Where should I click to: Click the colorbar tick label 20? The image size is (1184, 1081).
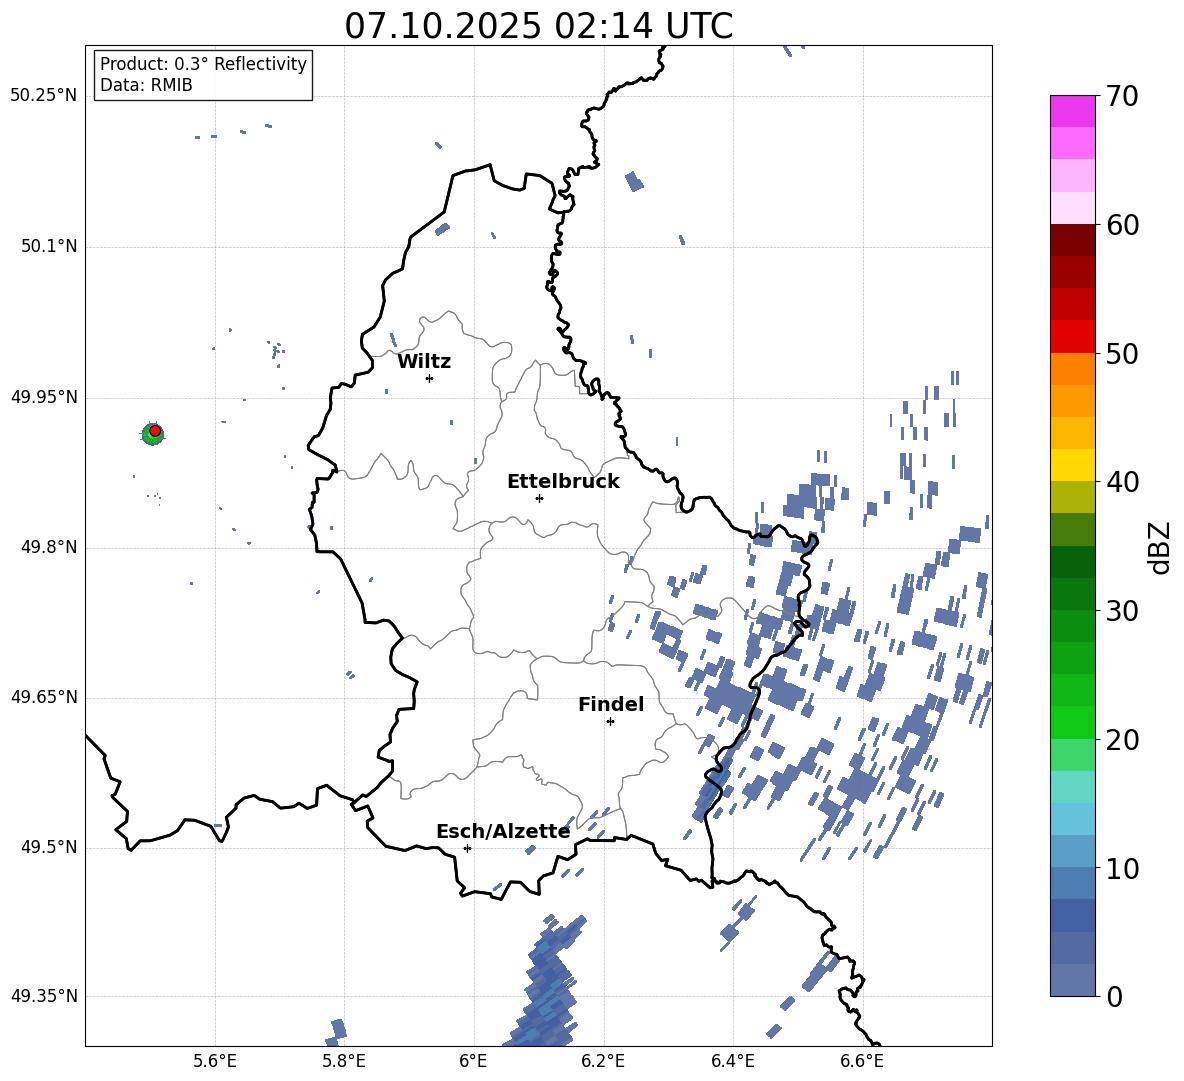pyautogui.click(x=1122, y=739)
